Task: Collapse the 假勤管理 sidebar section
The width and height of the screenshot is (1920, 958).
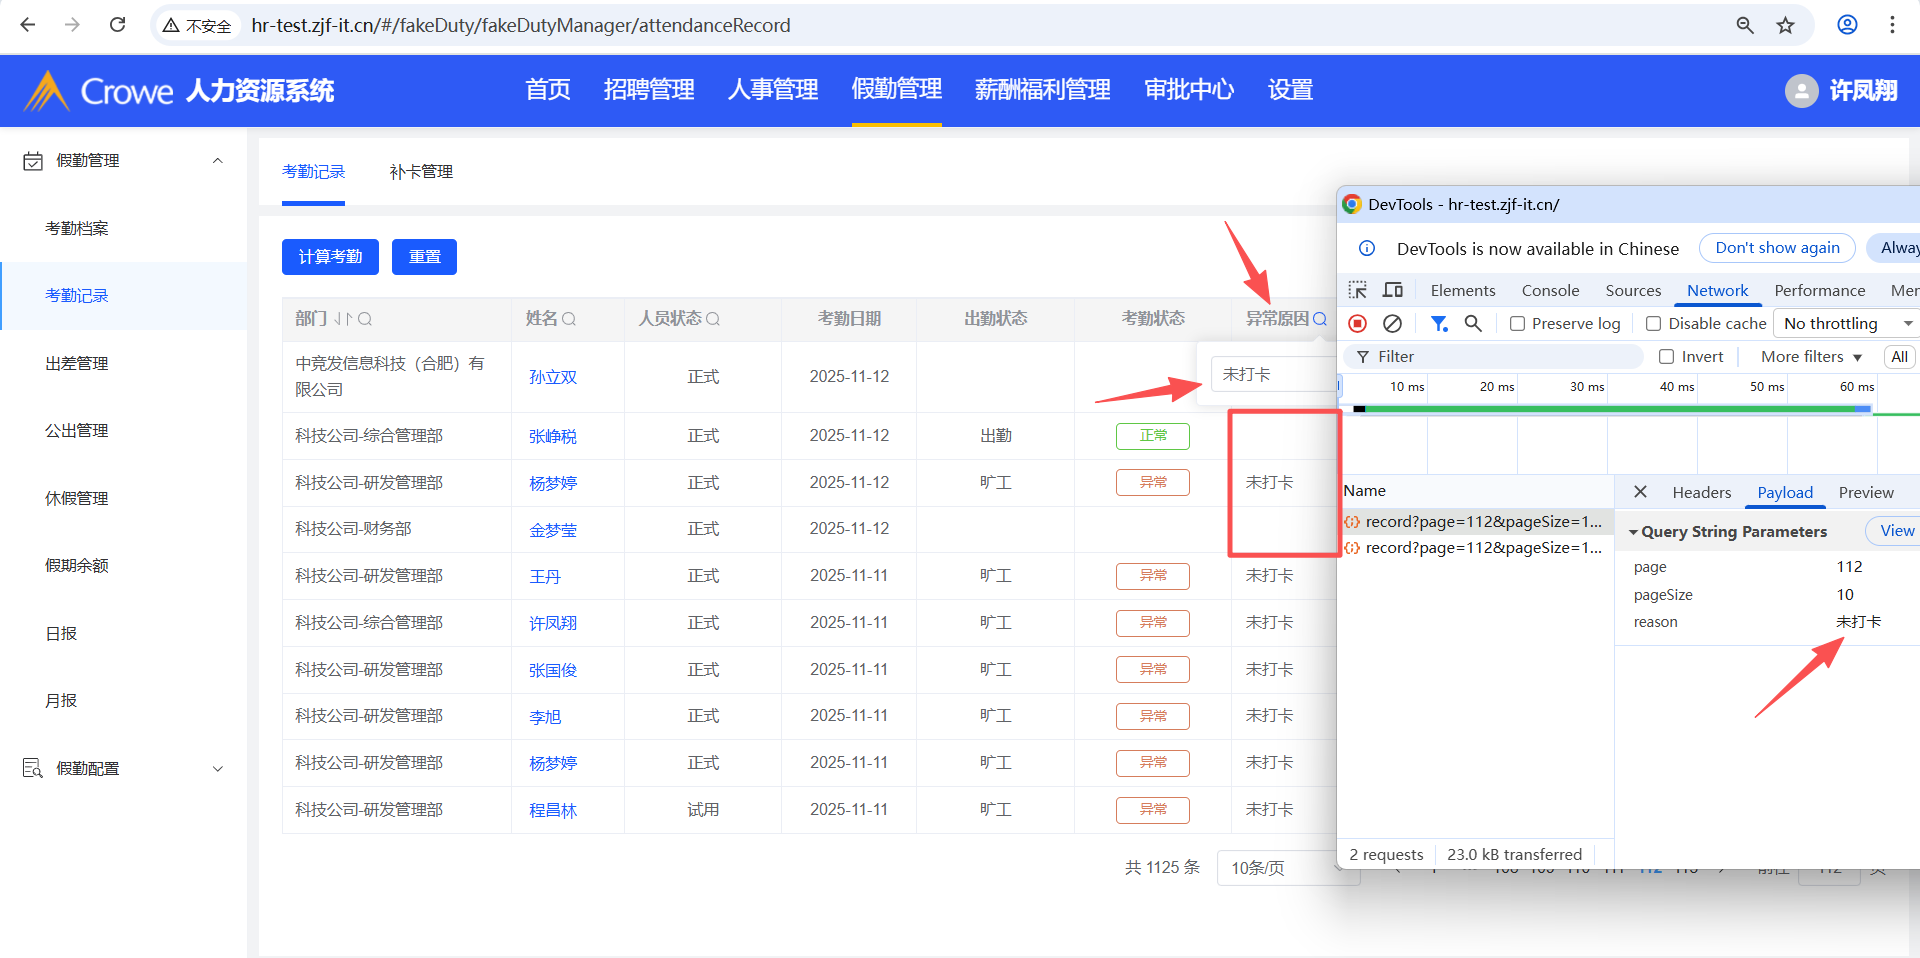Action: click(x=217, y=161)
